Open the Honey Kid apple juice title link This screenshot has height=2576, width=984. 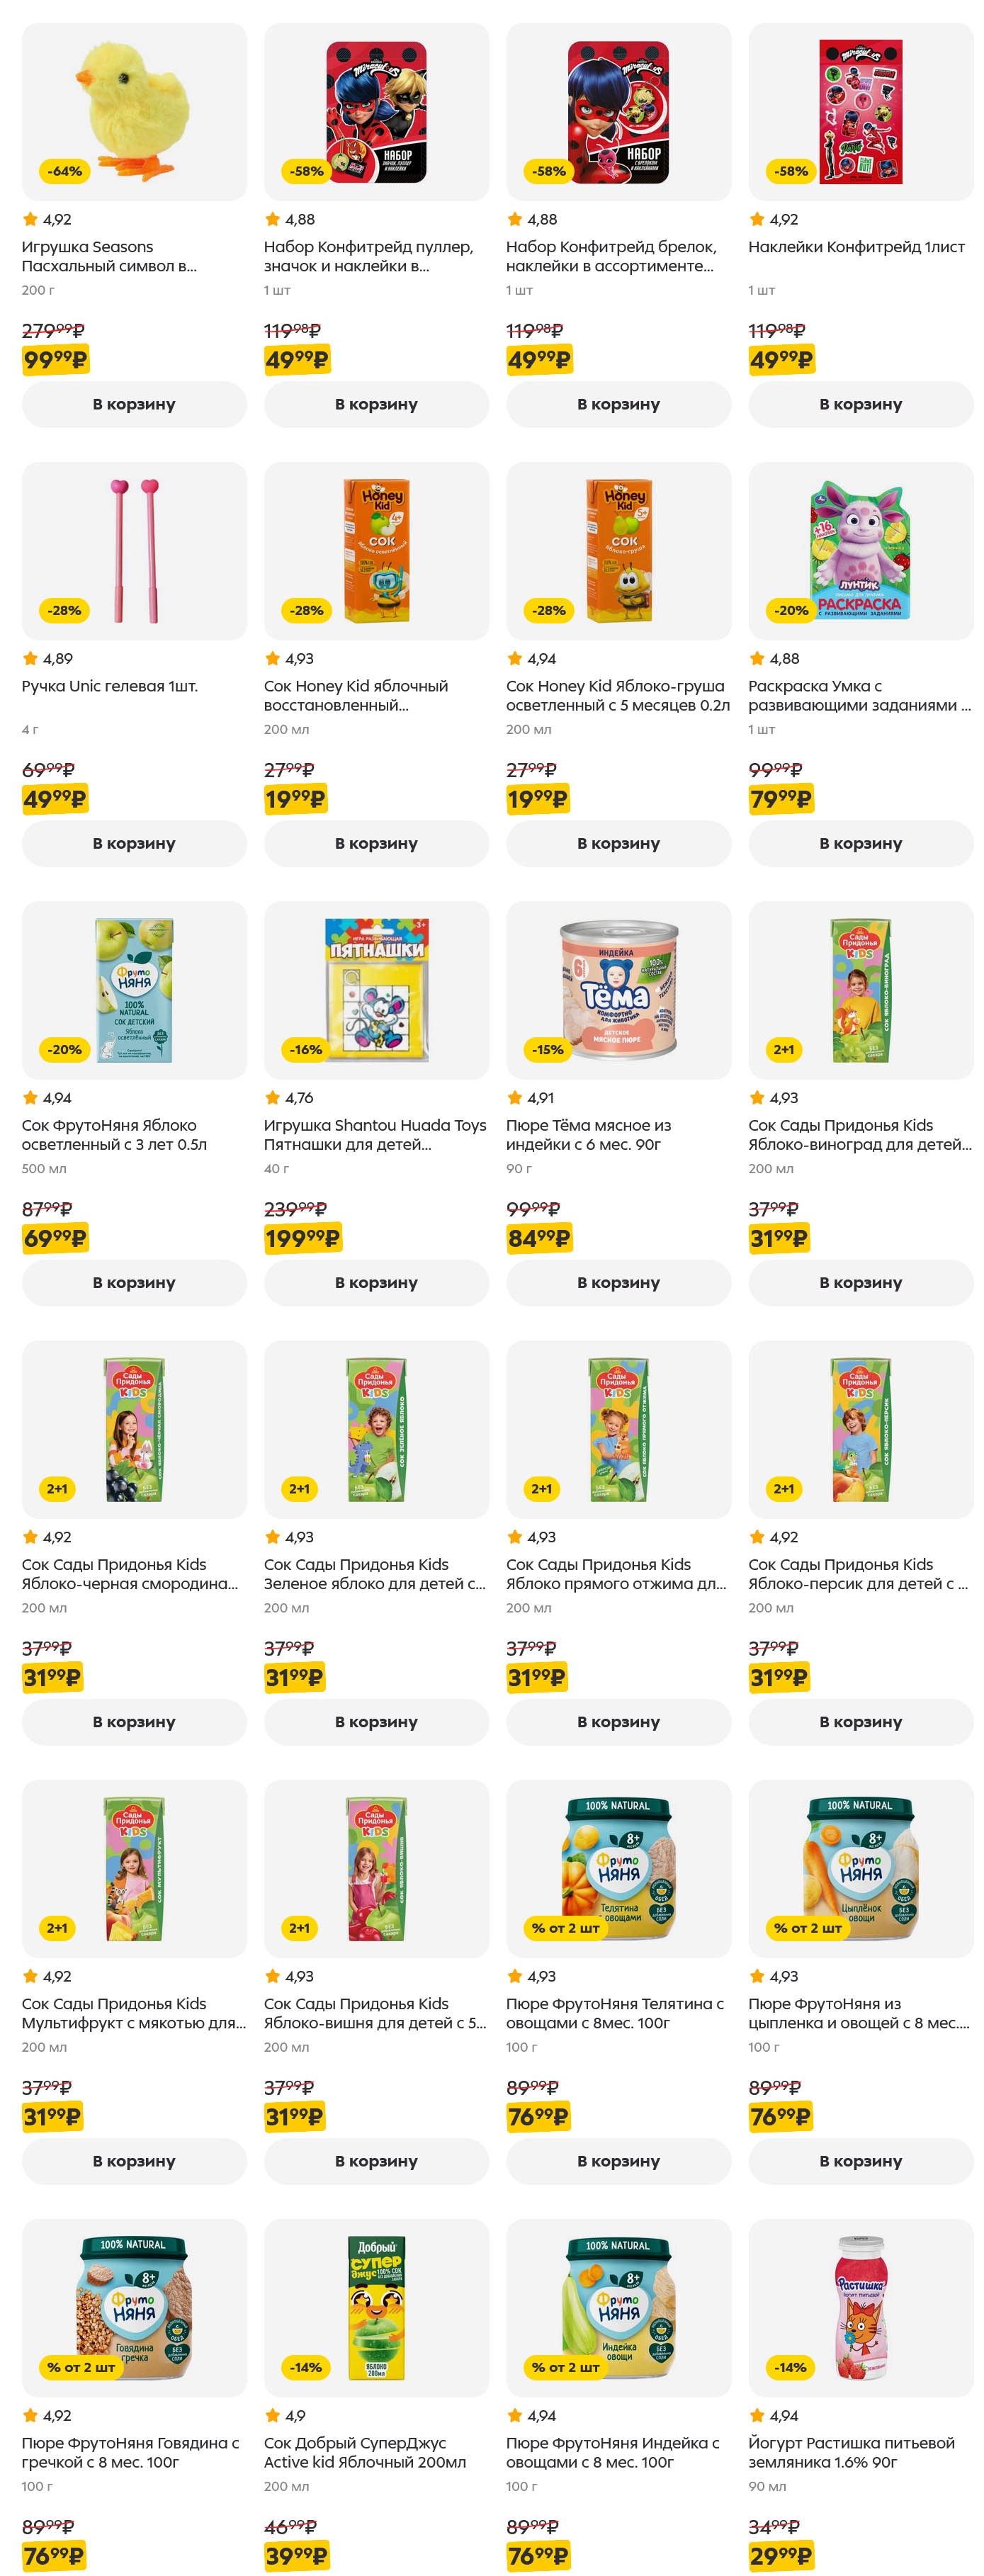pyautogui.click(x=355, y=695)
